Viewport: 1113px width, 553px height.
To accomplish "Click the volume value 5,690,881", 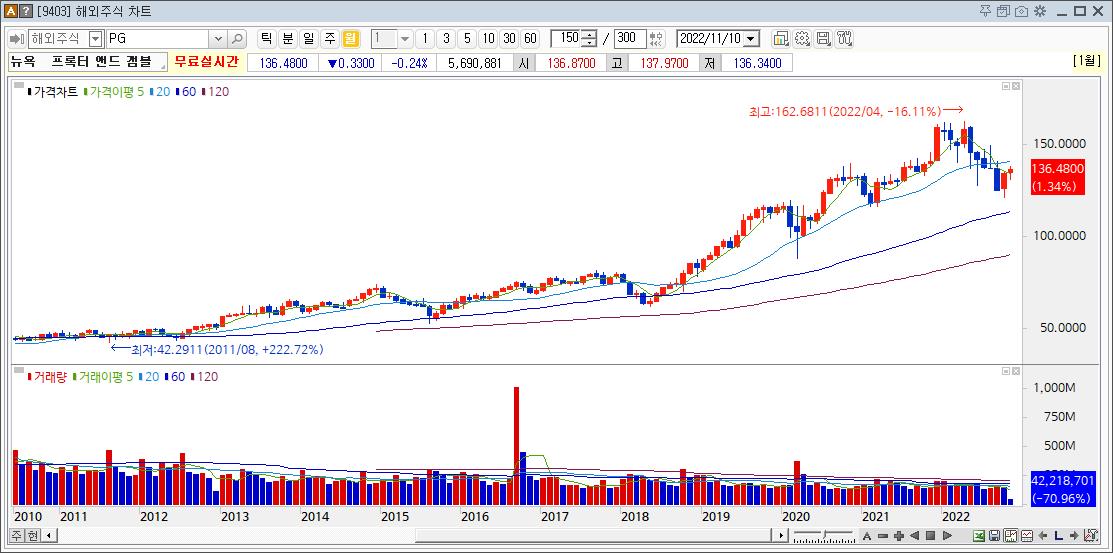I will click(474, 63).
